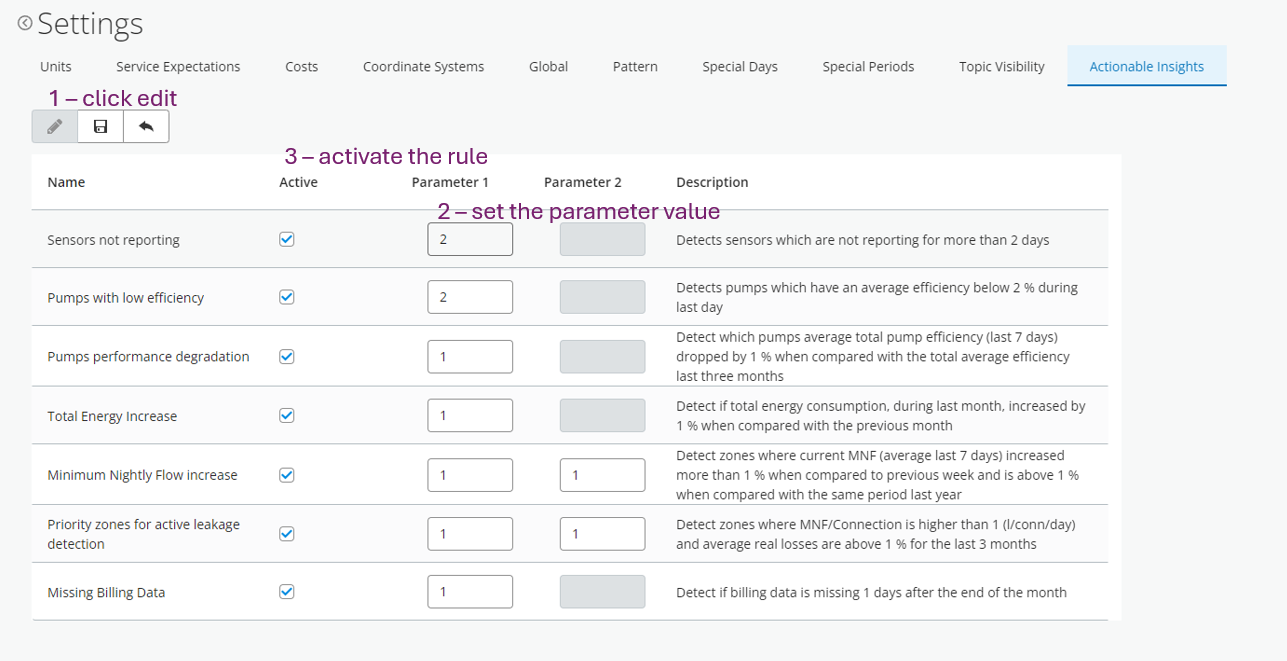Go to the Special Days tab
Image resolution: width=1287 pixels, height=661 pixels.
pyautogui.click(x=740, y=67)
